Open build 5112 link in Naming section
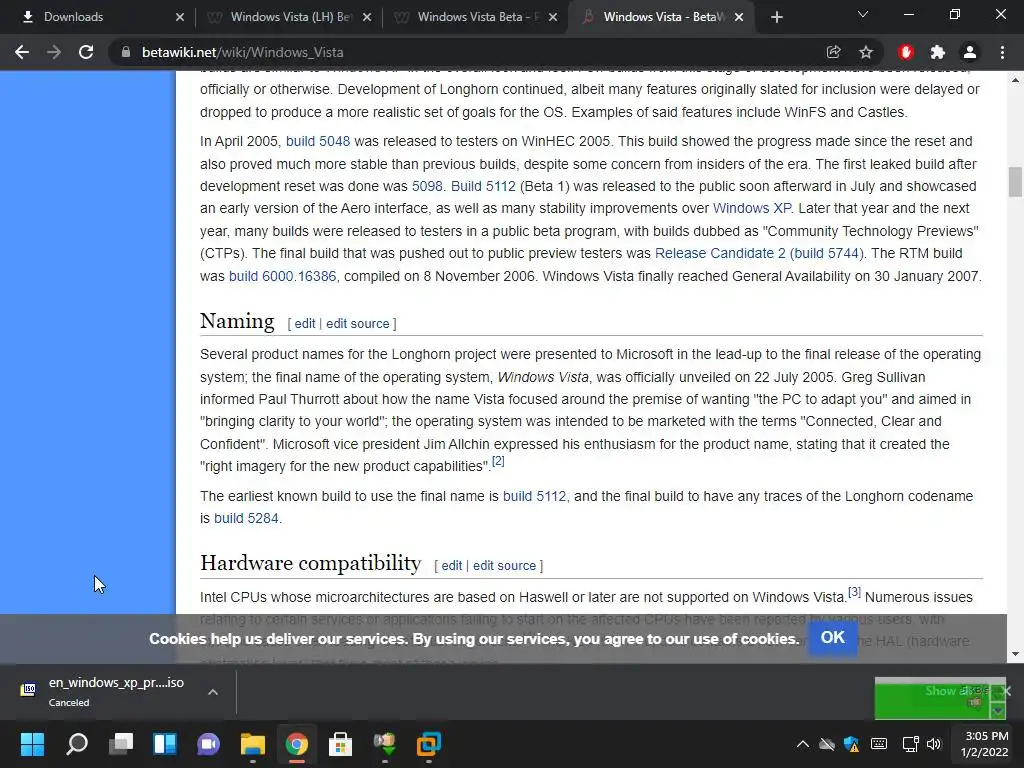 coord(534,496)
